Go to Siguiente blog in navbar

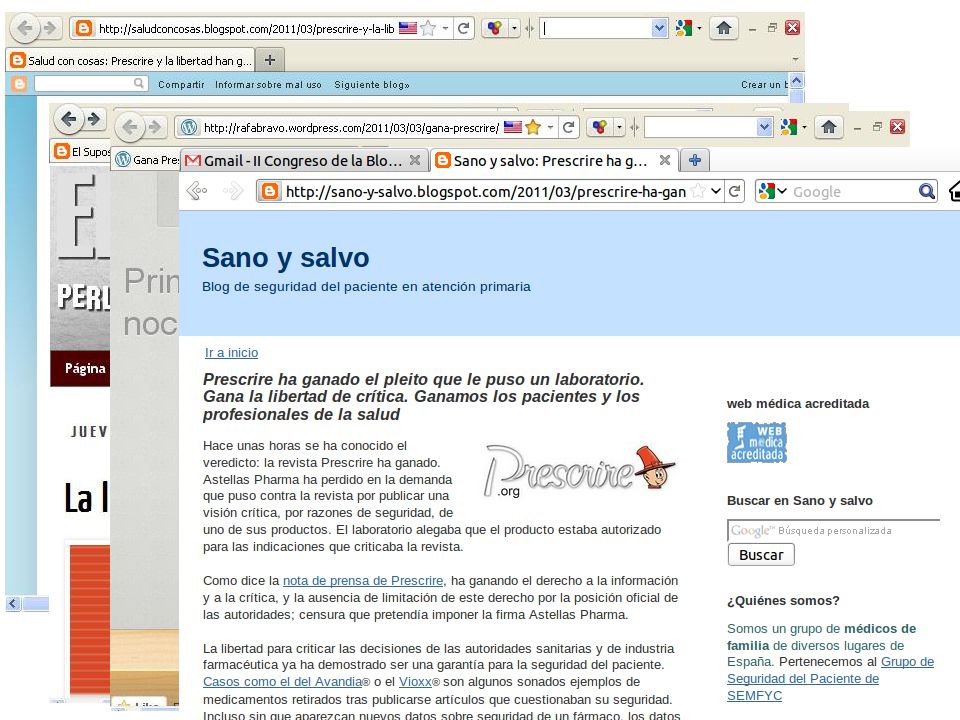click(x=372, y=84)
